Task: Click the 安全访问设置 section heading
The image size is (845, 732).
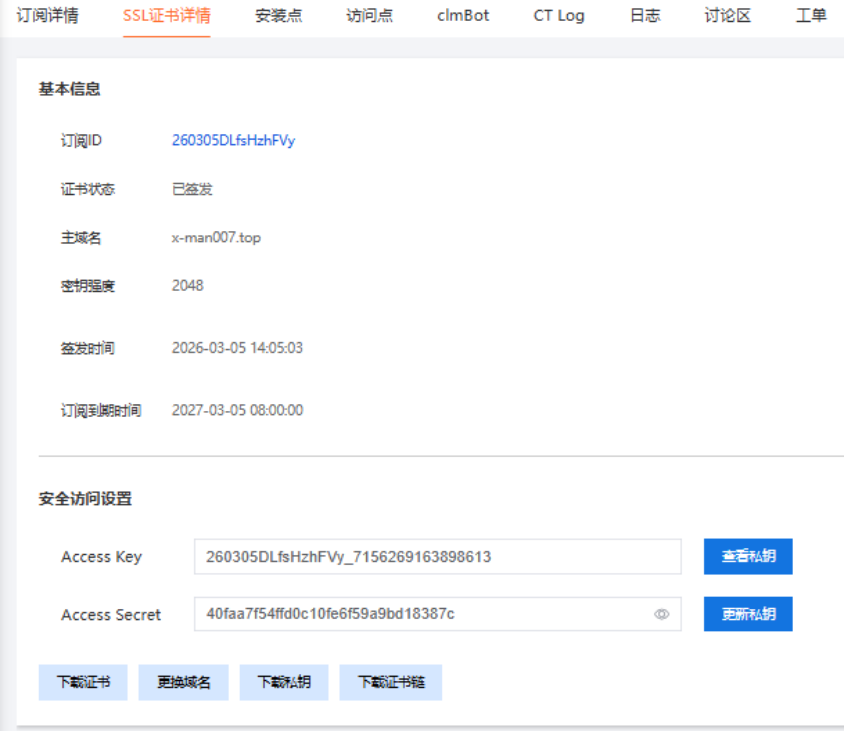Action: [x=85, y=499]
